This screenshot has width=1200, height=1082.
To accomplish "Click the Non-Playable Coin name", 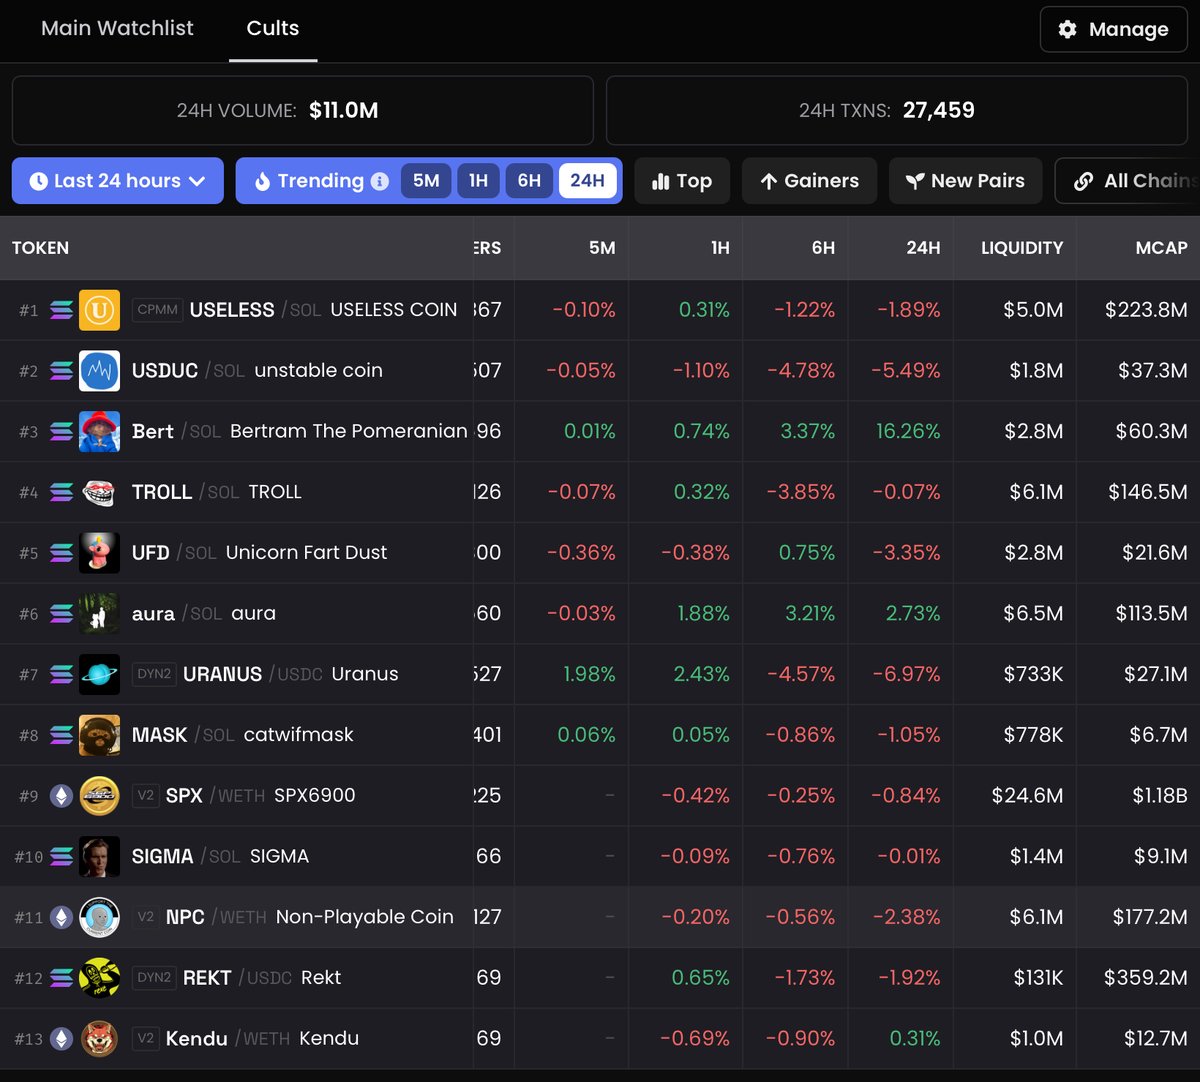I will click(364, 917).
